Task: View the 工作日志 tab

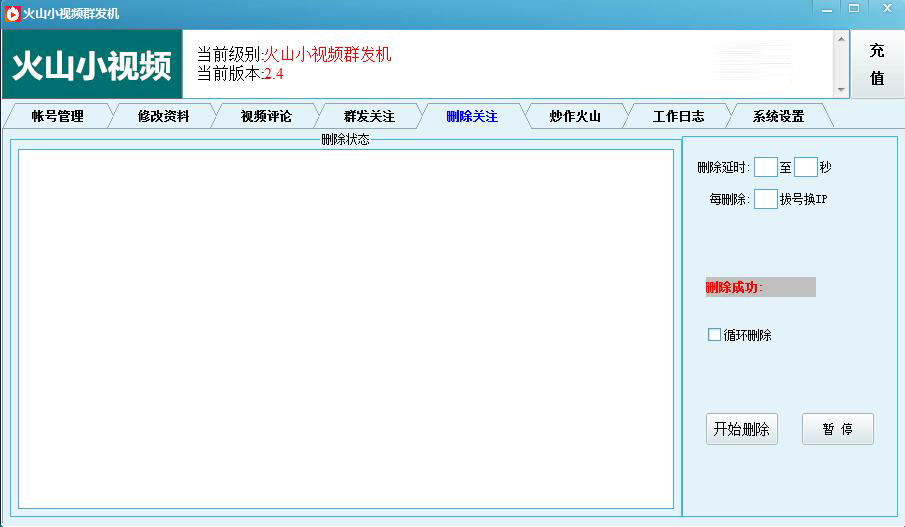Action: tap(678, 116)
